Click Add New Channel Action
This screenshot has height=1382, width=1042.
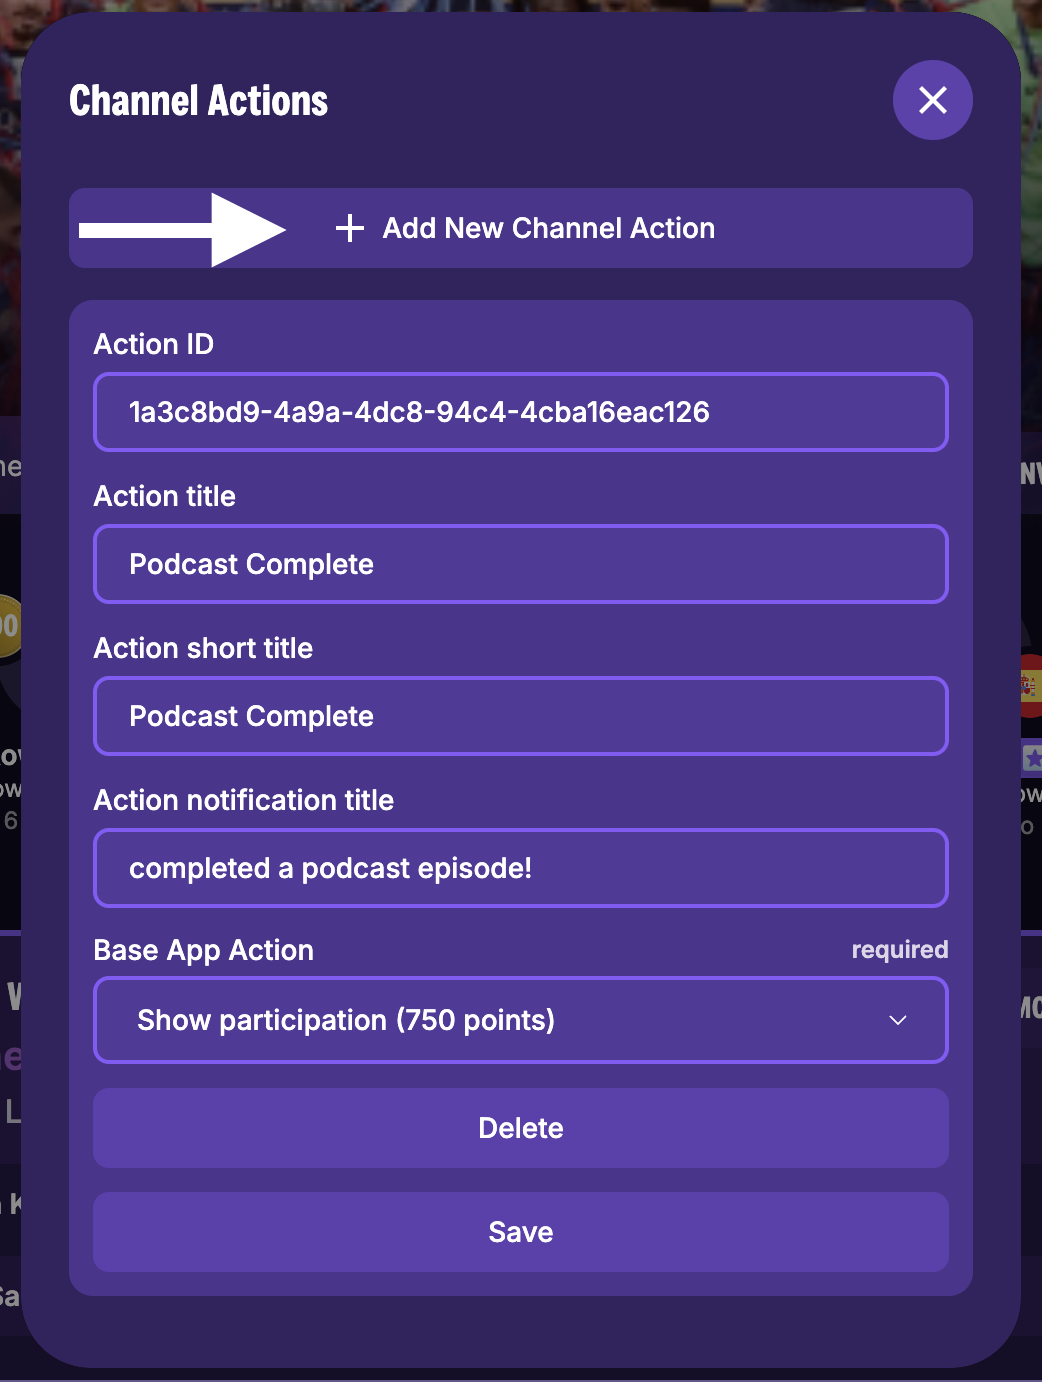point(548,228)
